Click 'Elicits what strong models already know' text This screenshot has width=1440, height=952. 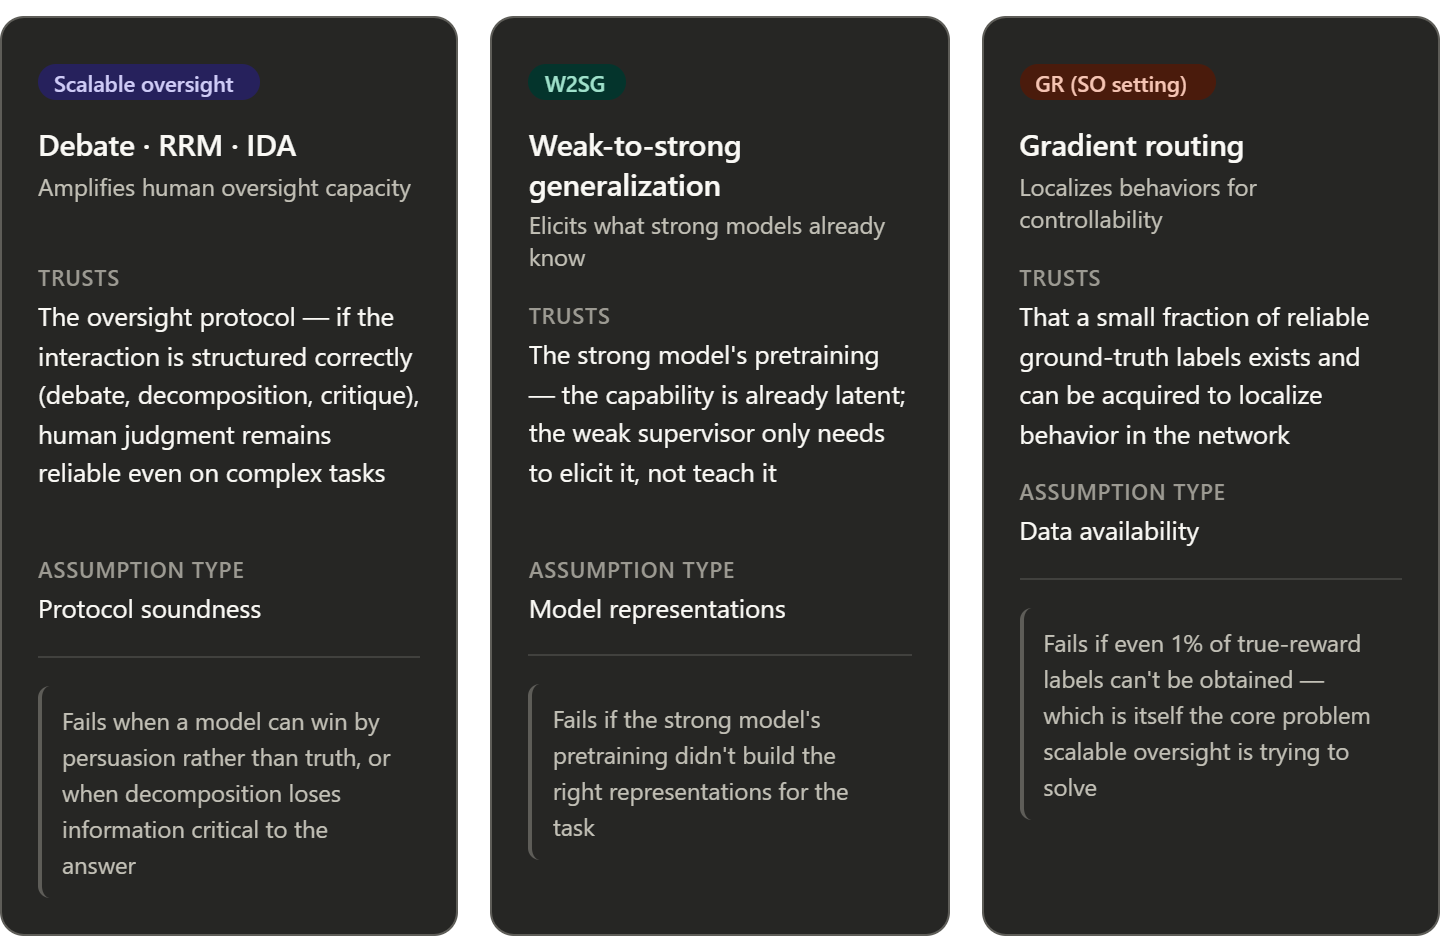coord(707,242)
